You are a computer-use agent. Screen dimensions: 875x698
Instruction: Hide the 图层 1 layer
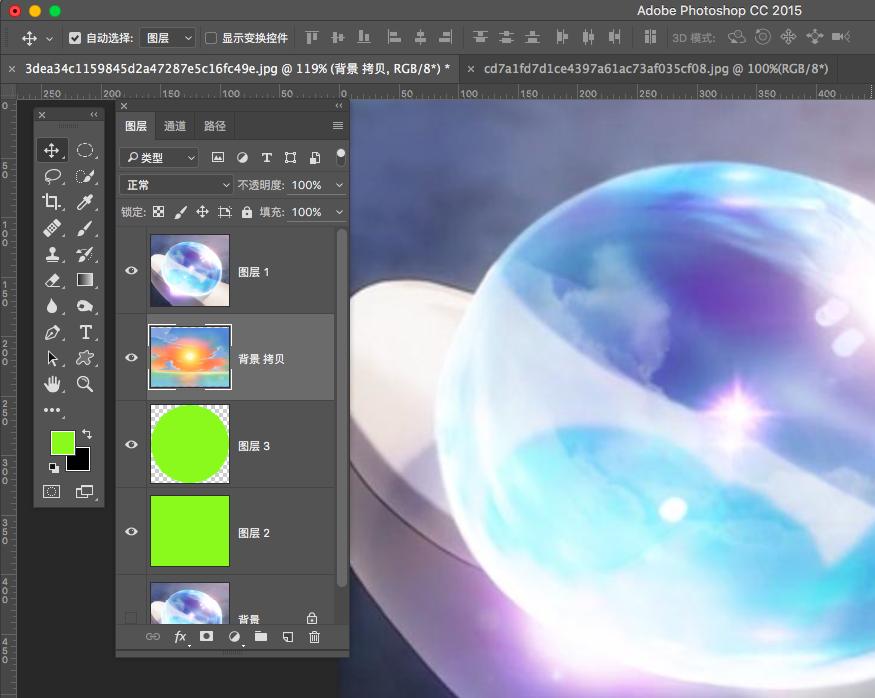(x=131, y=271)
